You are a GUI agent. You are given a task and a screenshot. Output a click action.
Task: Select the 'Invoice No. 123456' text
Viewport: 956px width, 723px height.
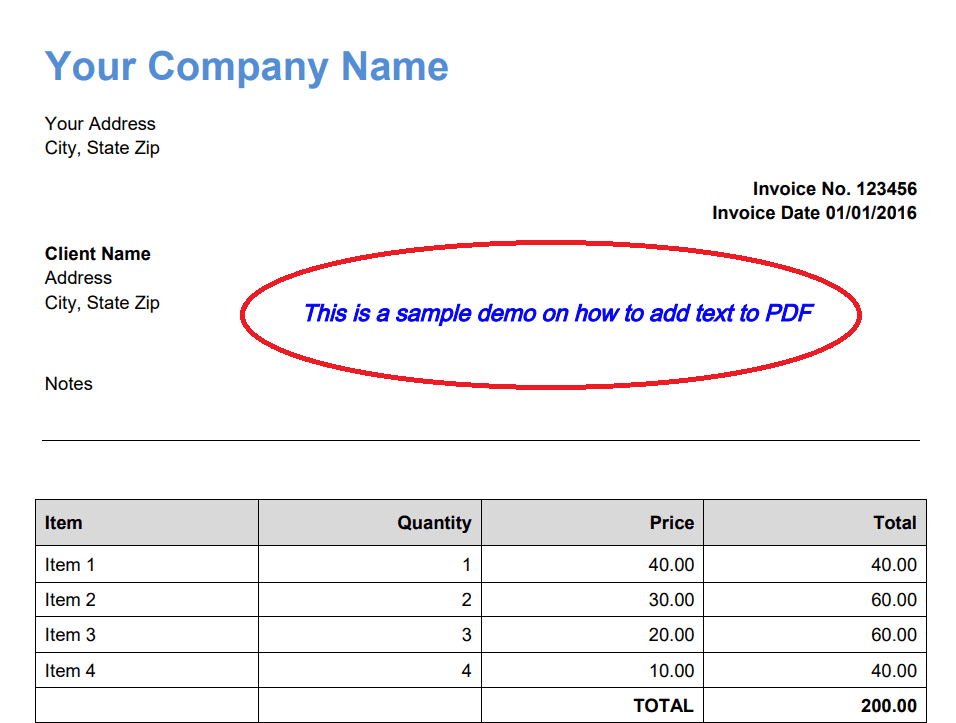(834, 189)
